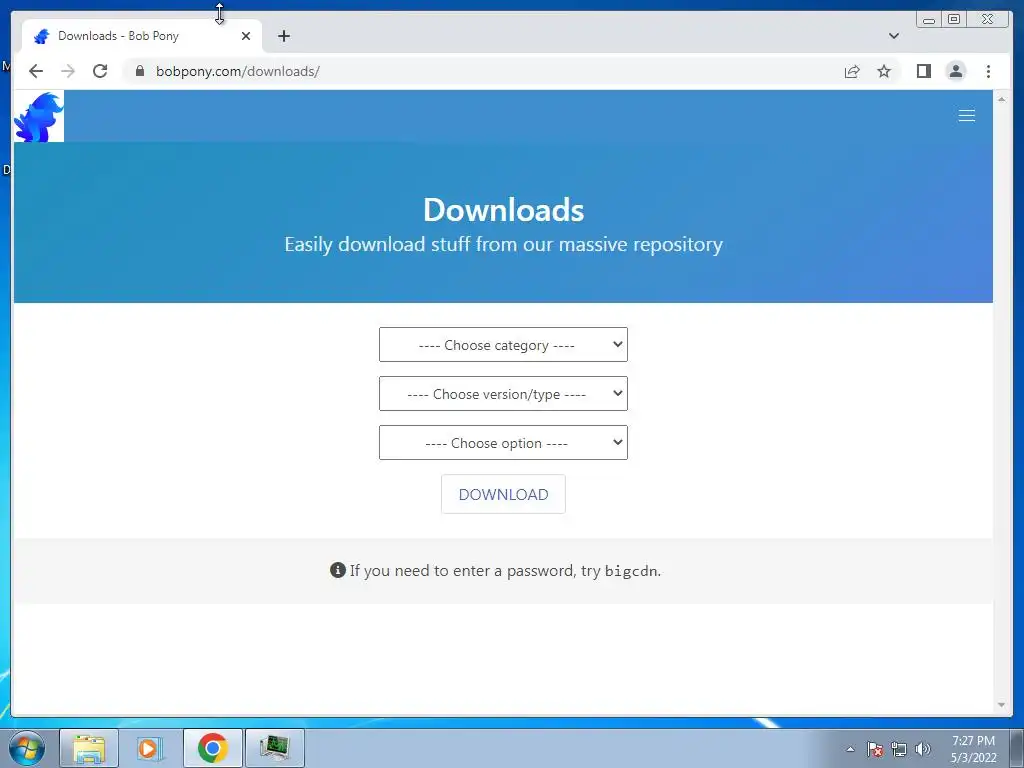Open the Chrome side panel
This screenshot has width=1024, height=768.
(x=923, y=71)
